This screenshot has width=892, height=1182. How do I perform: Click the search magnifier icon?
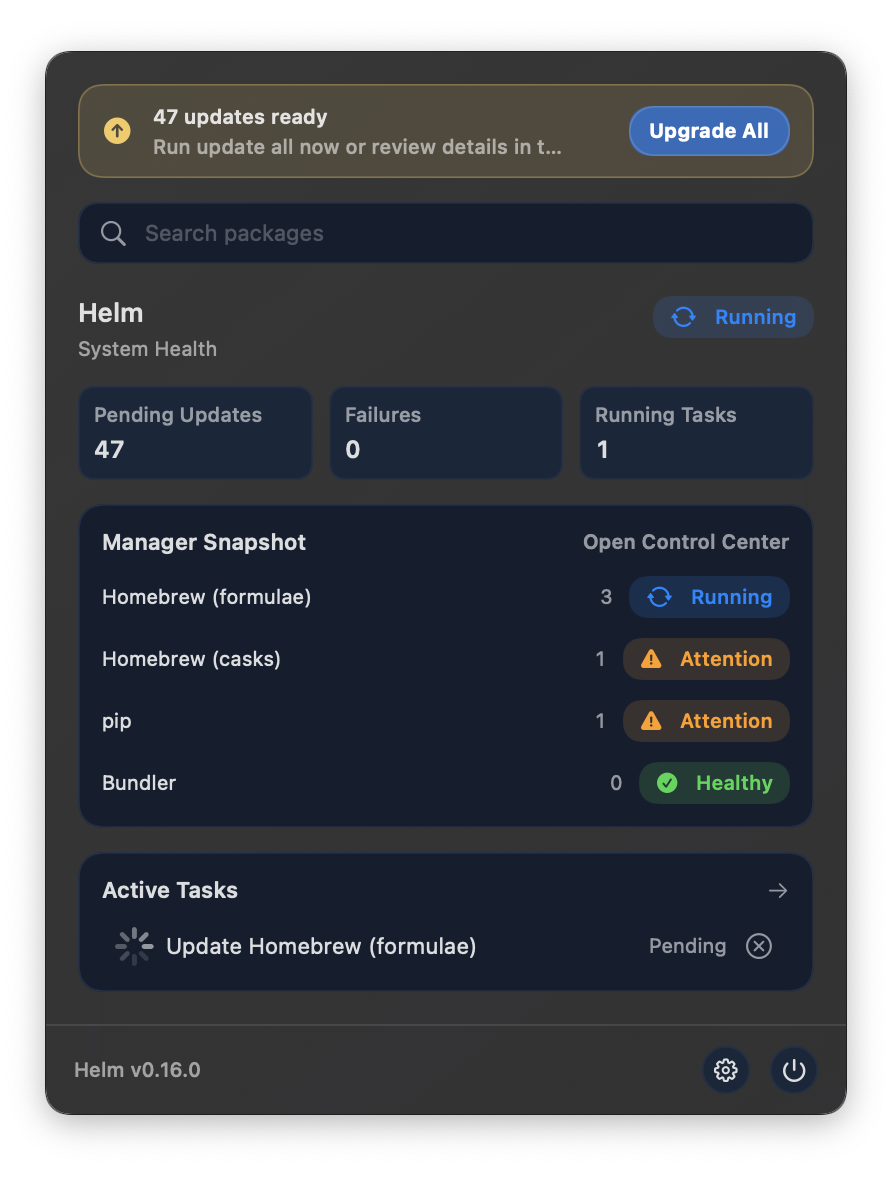(113, 232)
